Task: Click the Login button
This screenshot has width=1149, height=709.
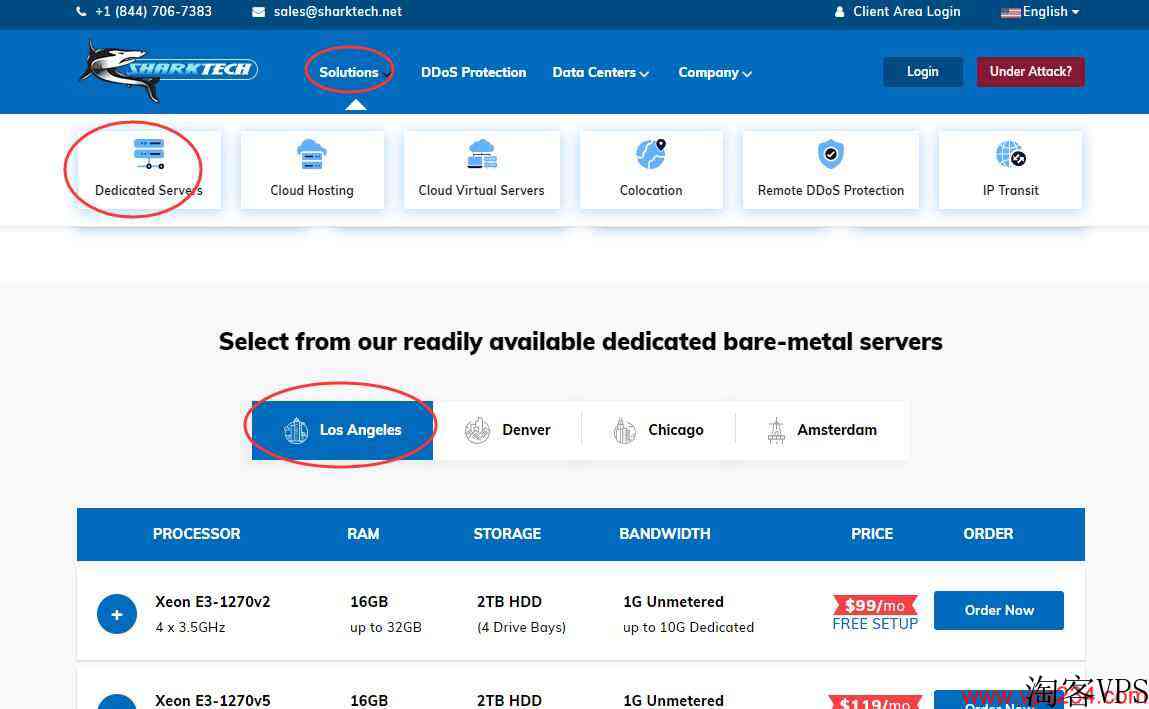Action: click(923, 71)
